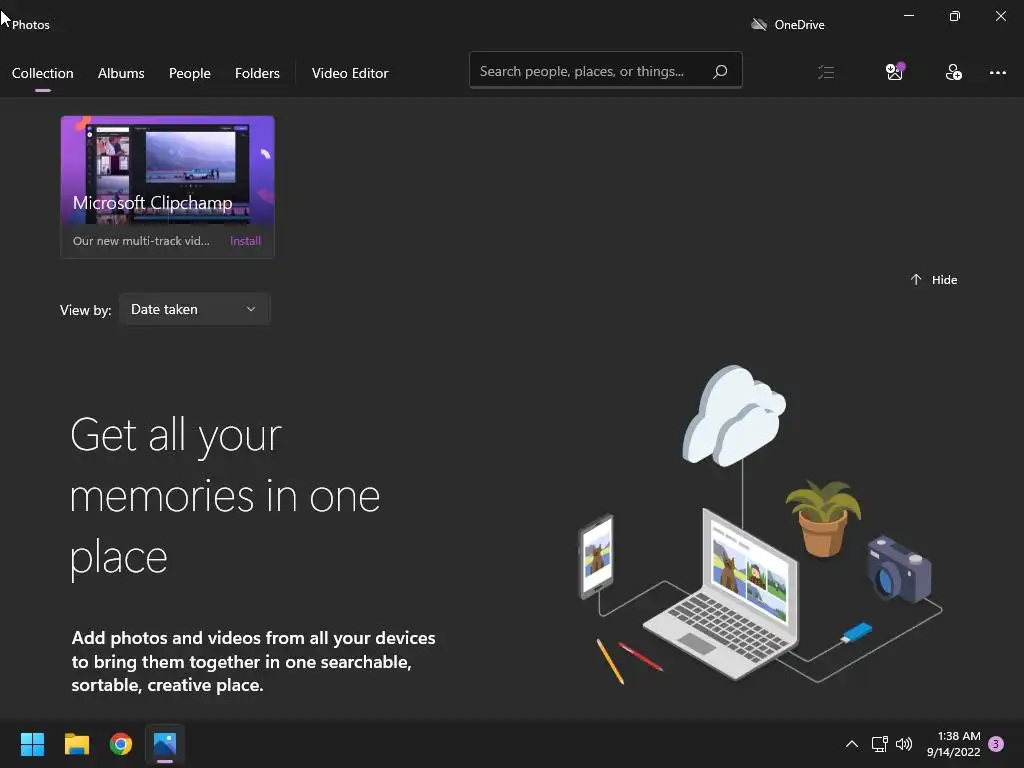Open the People tab

(189, 73)
